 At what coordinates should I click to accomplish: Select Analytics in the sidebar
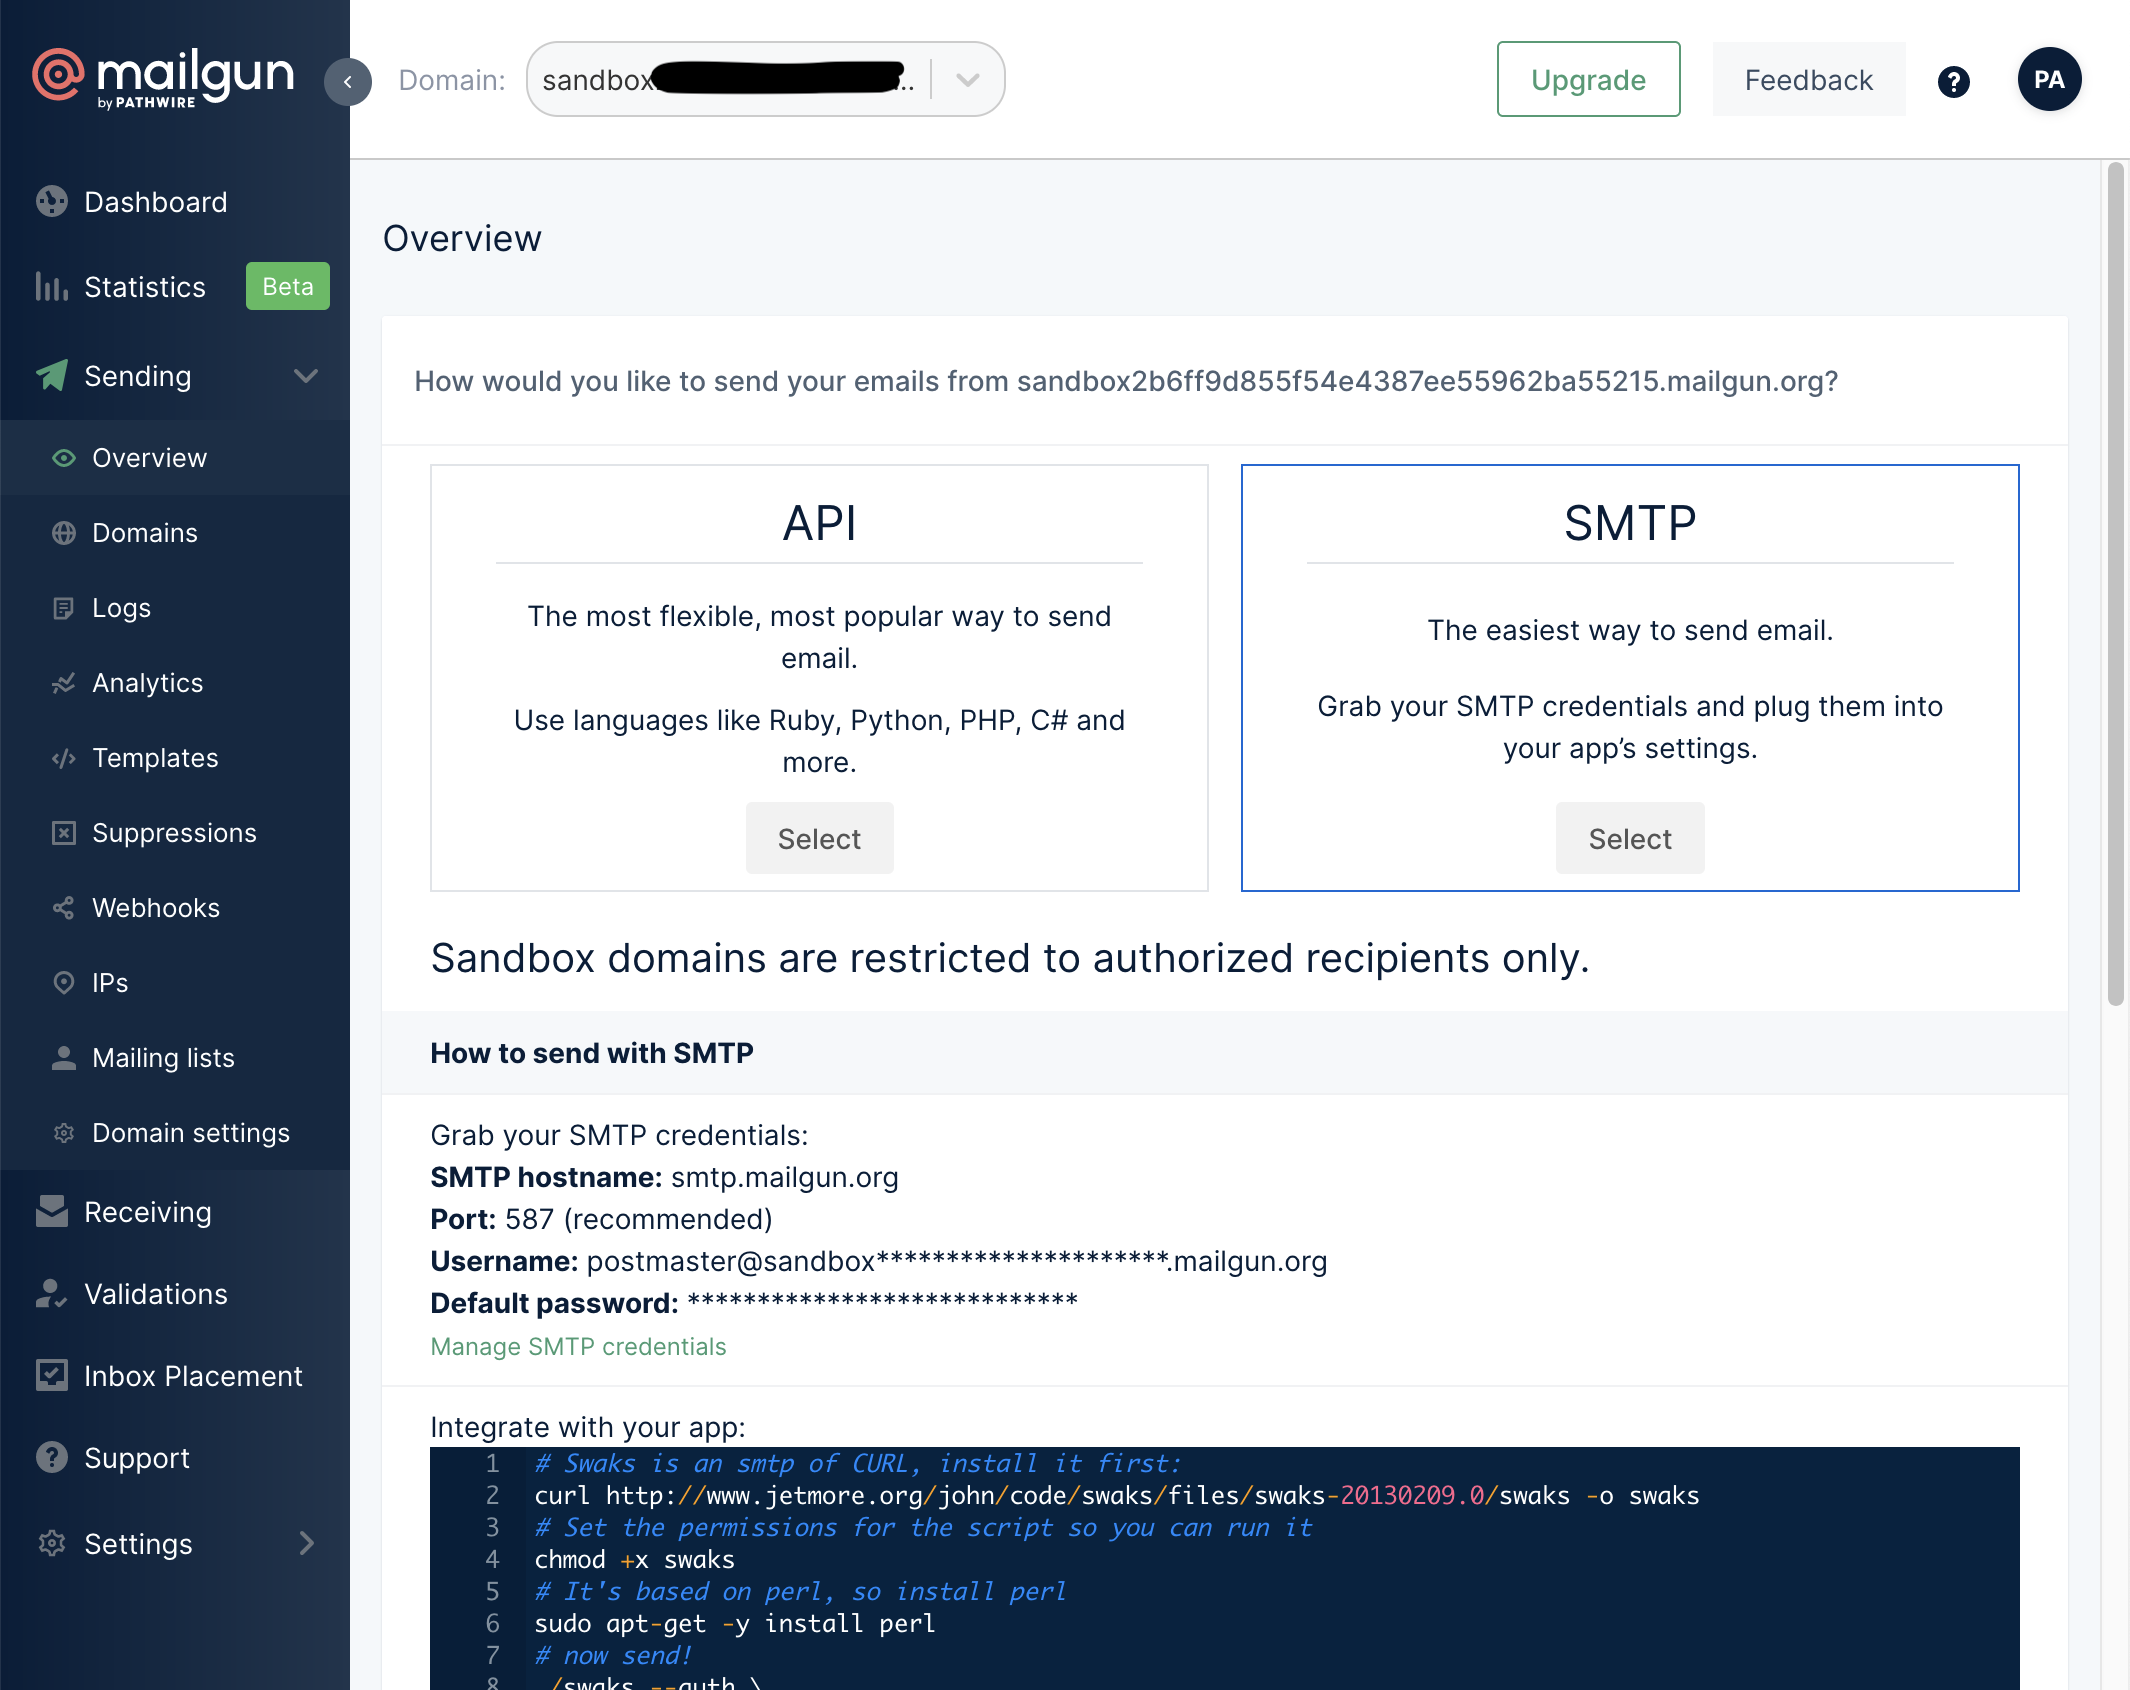[x=148, y=682]
